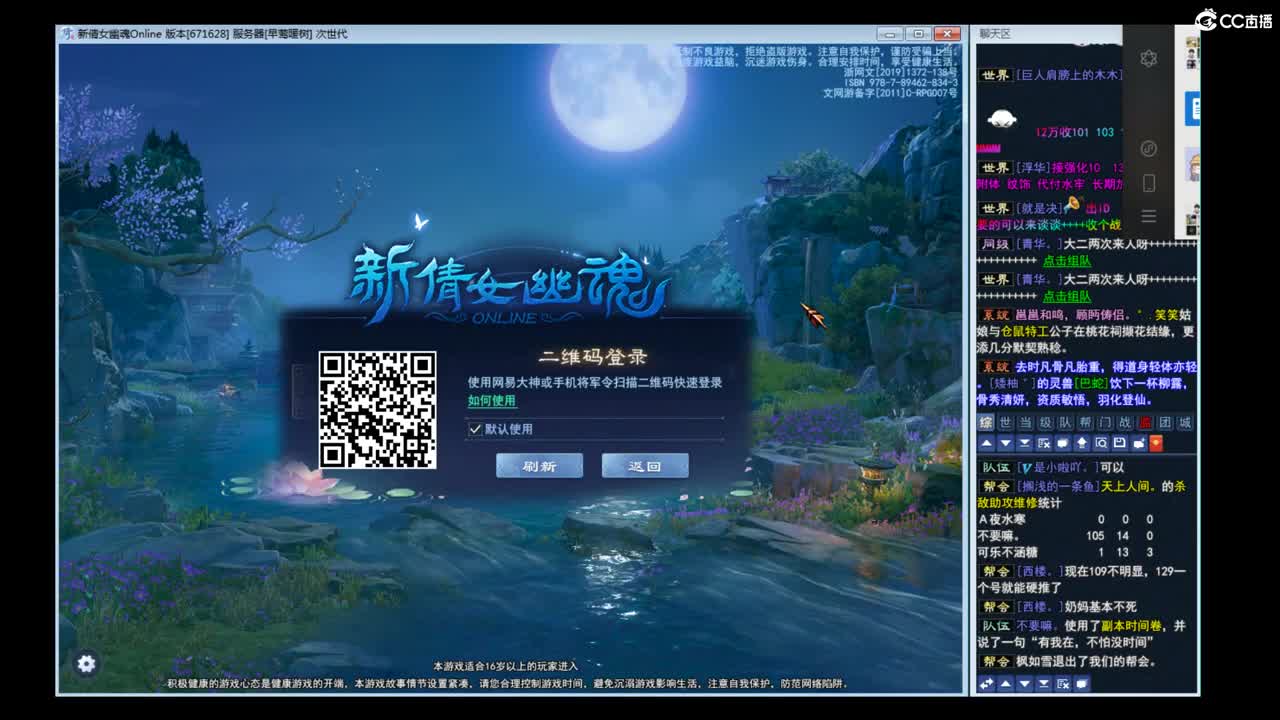Click the 是小啦吖。 team member name

(1059, 468)
